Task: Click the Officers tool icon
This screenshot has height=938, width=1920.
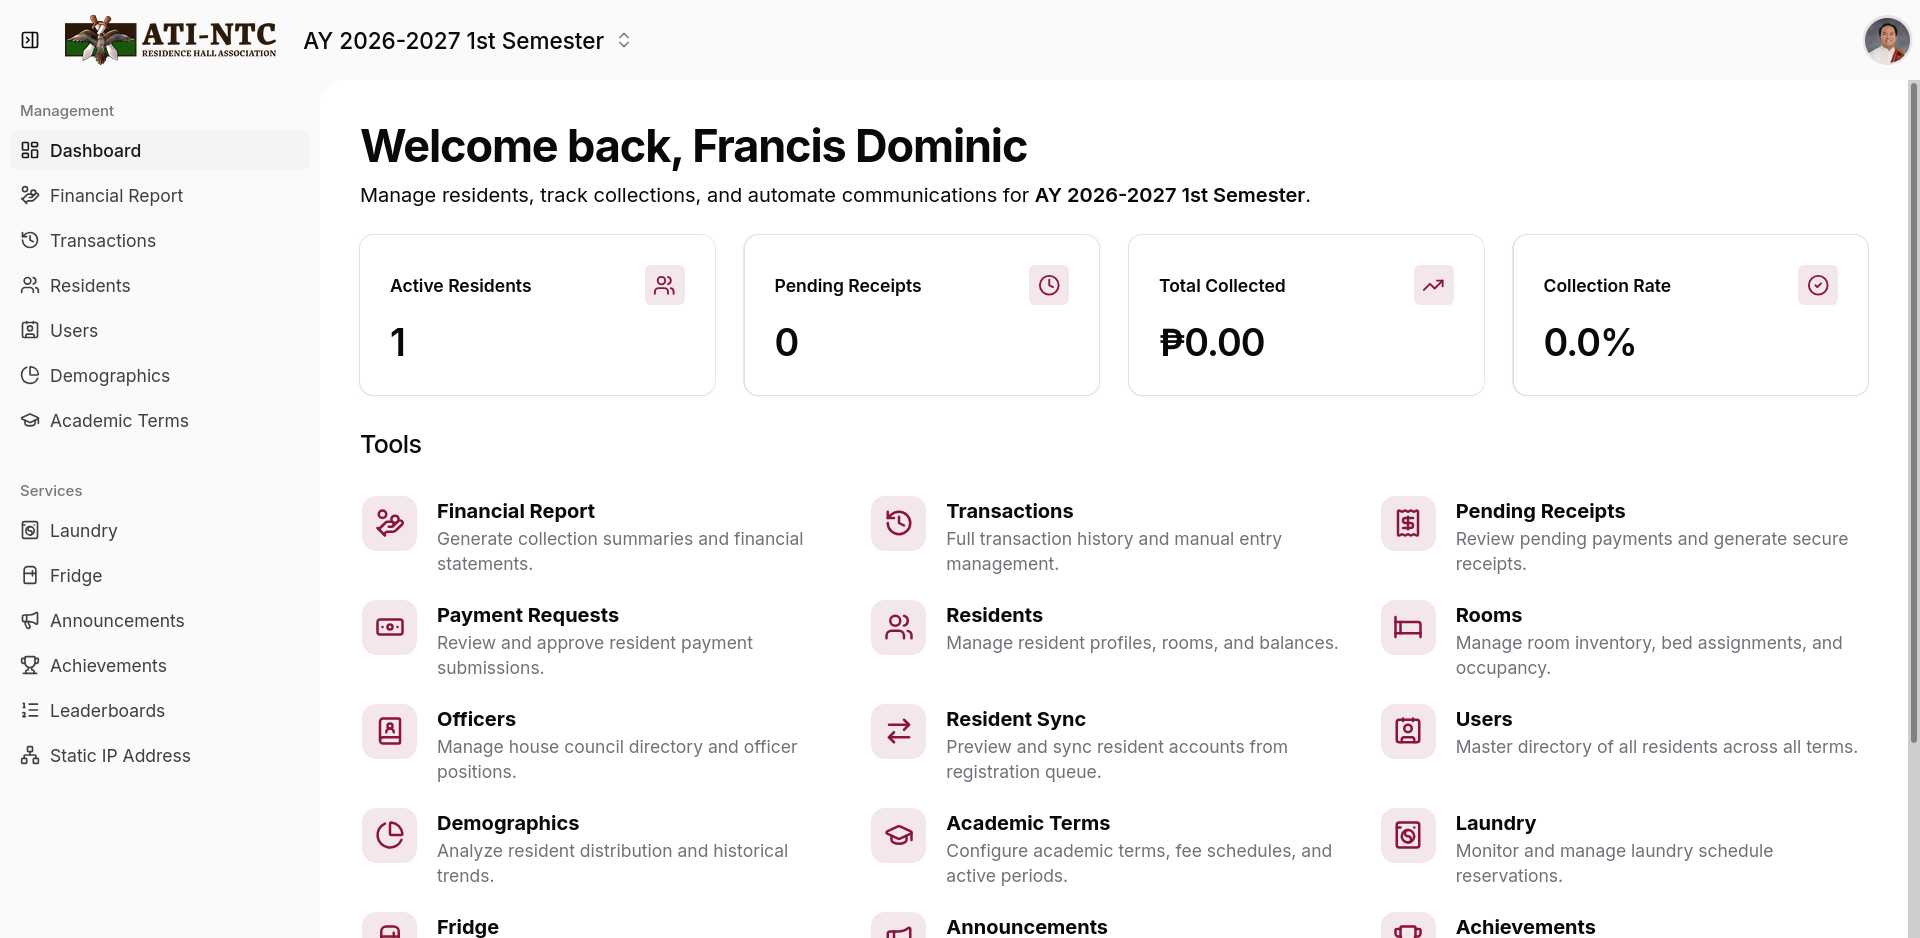Action: [389, 731]
